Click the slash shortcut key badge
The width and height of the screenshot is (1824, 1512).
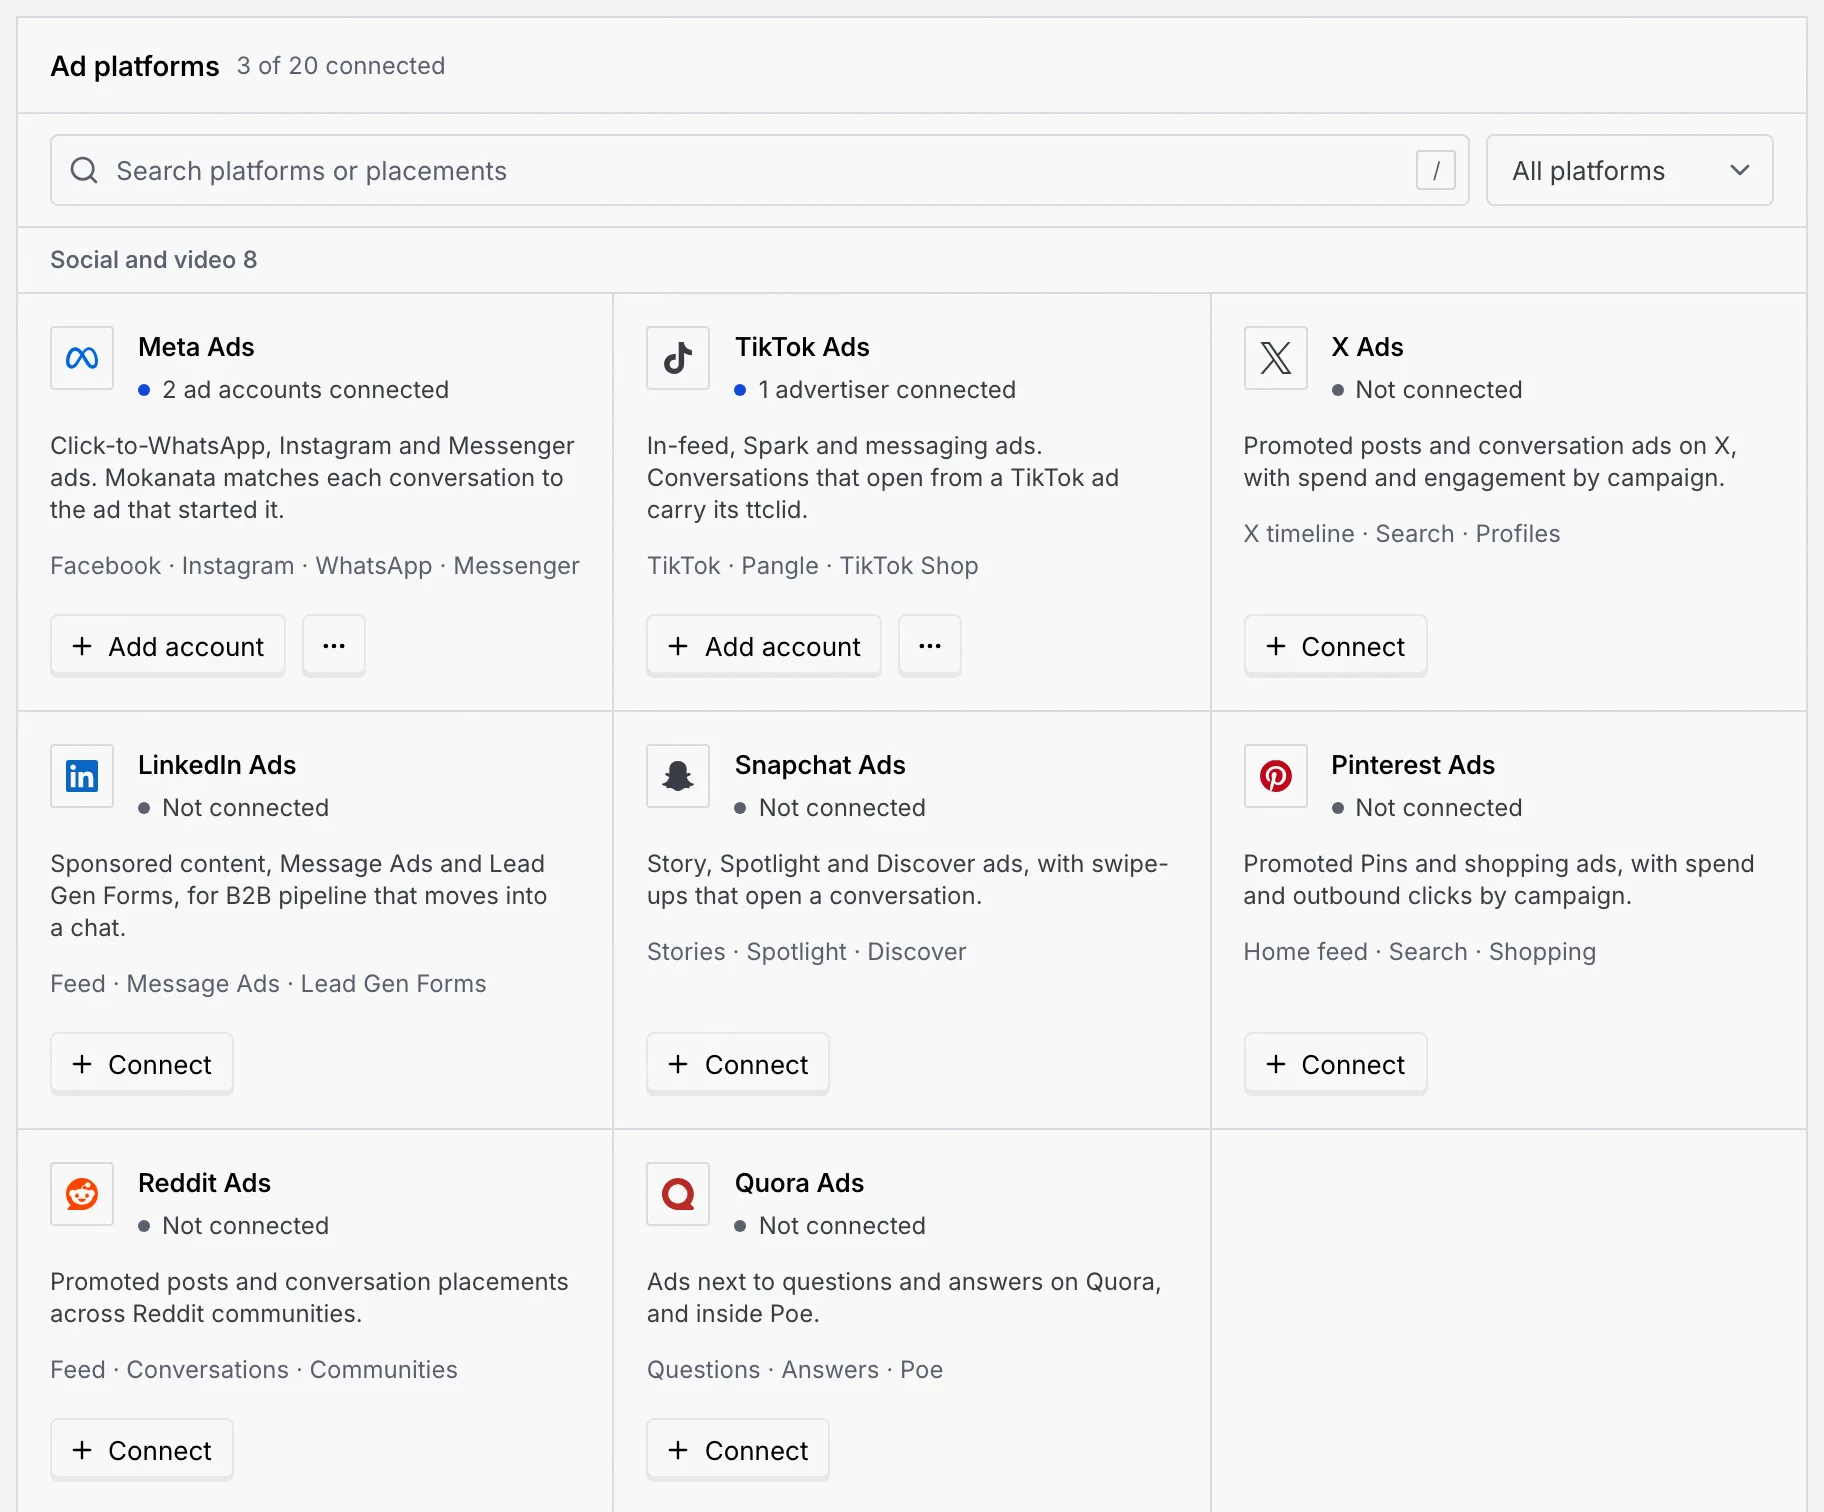click(1435, 170)
